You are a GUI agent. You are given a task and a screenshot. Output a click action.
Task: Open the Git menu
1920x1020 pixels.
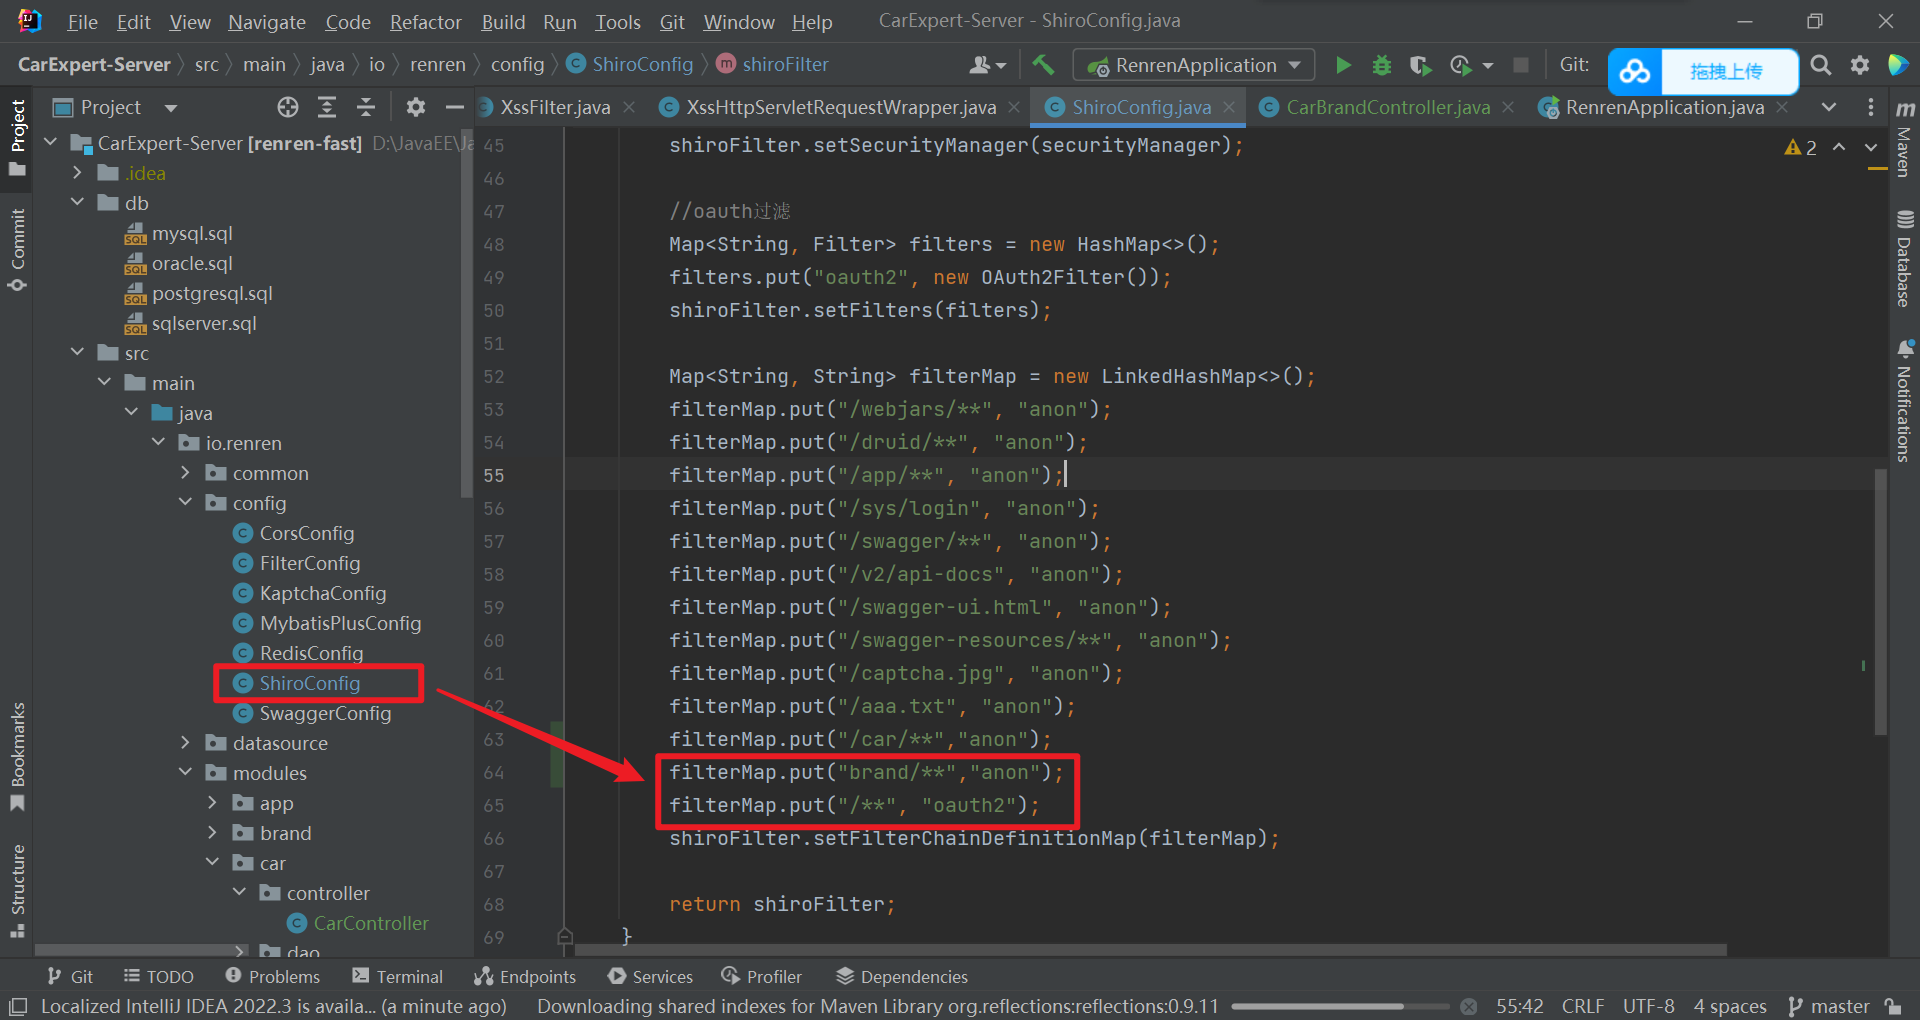tap(672, 21)
